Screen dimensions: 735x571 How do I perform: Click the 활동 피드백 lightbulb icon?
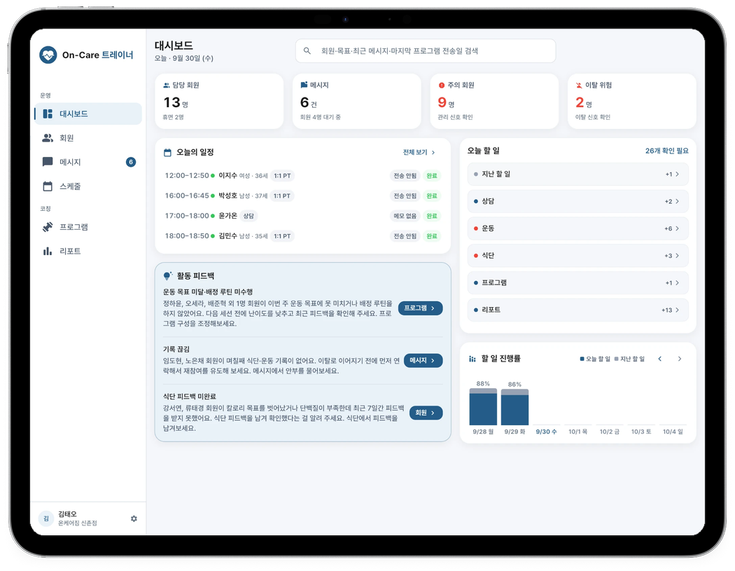[x=167, y=276]
